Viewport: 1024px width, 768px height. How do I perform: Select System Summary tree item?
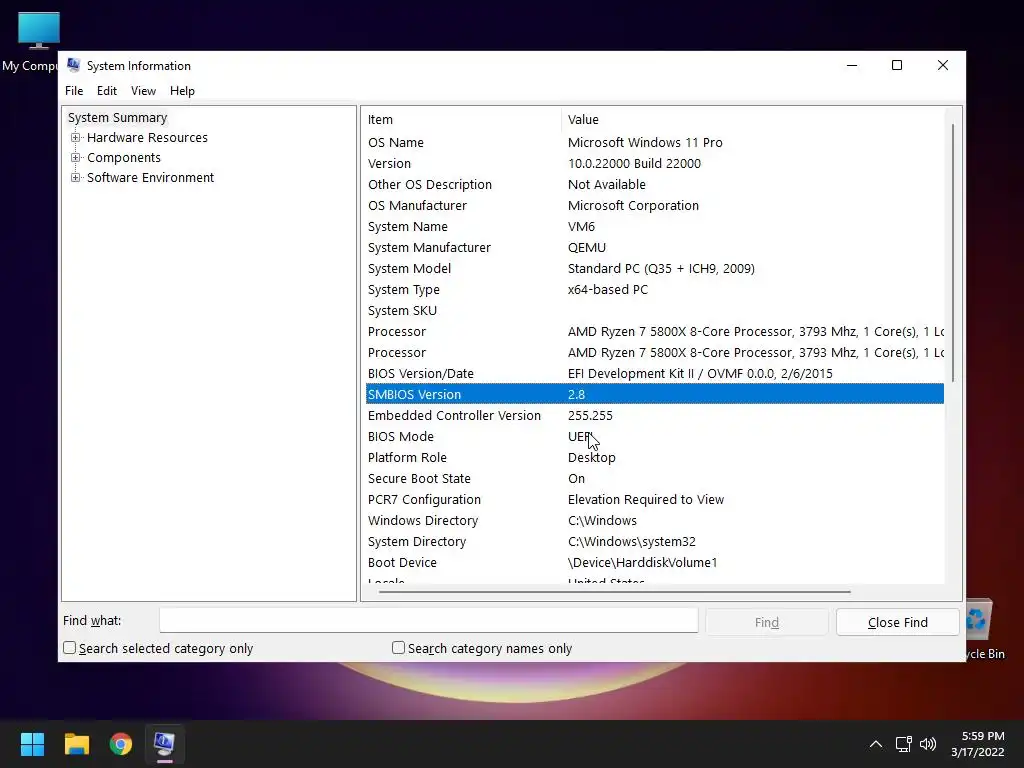[118, 118]
